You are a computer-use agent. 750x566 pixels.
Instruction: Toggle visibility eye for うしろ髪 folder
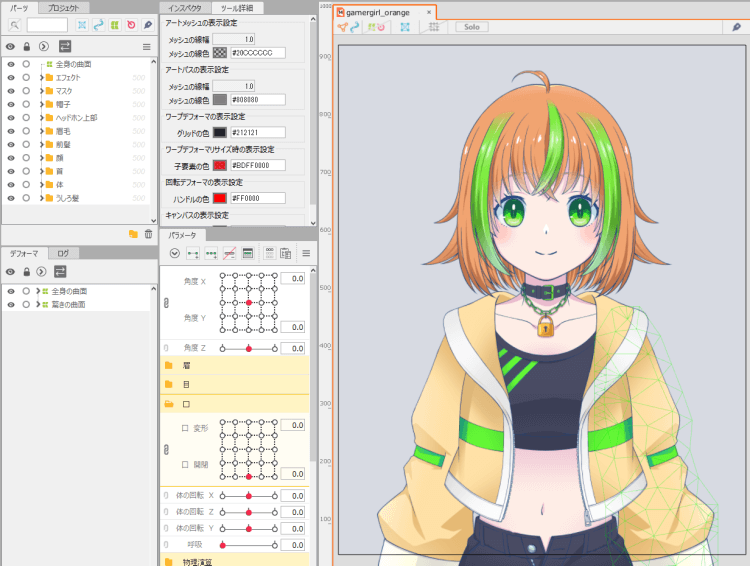[11, 198]
